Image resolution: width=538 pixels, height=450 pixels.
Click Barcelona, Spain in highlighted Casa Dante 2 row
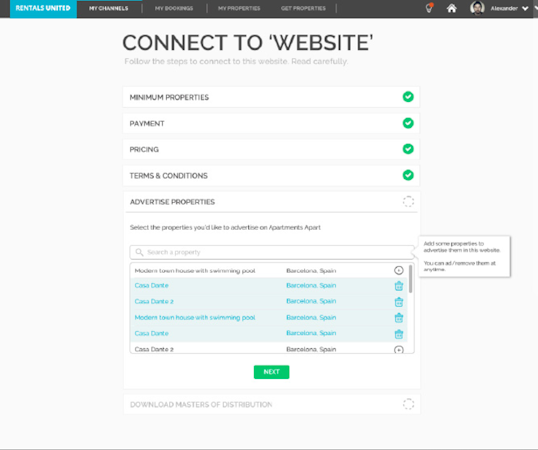point(311,301)
